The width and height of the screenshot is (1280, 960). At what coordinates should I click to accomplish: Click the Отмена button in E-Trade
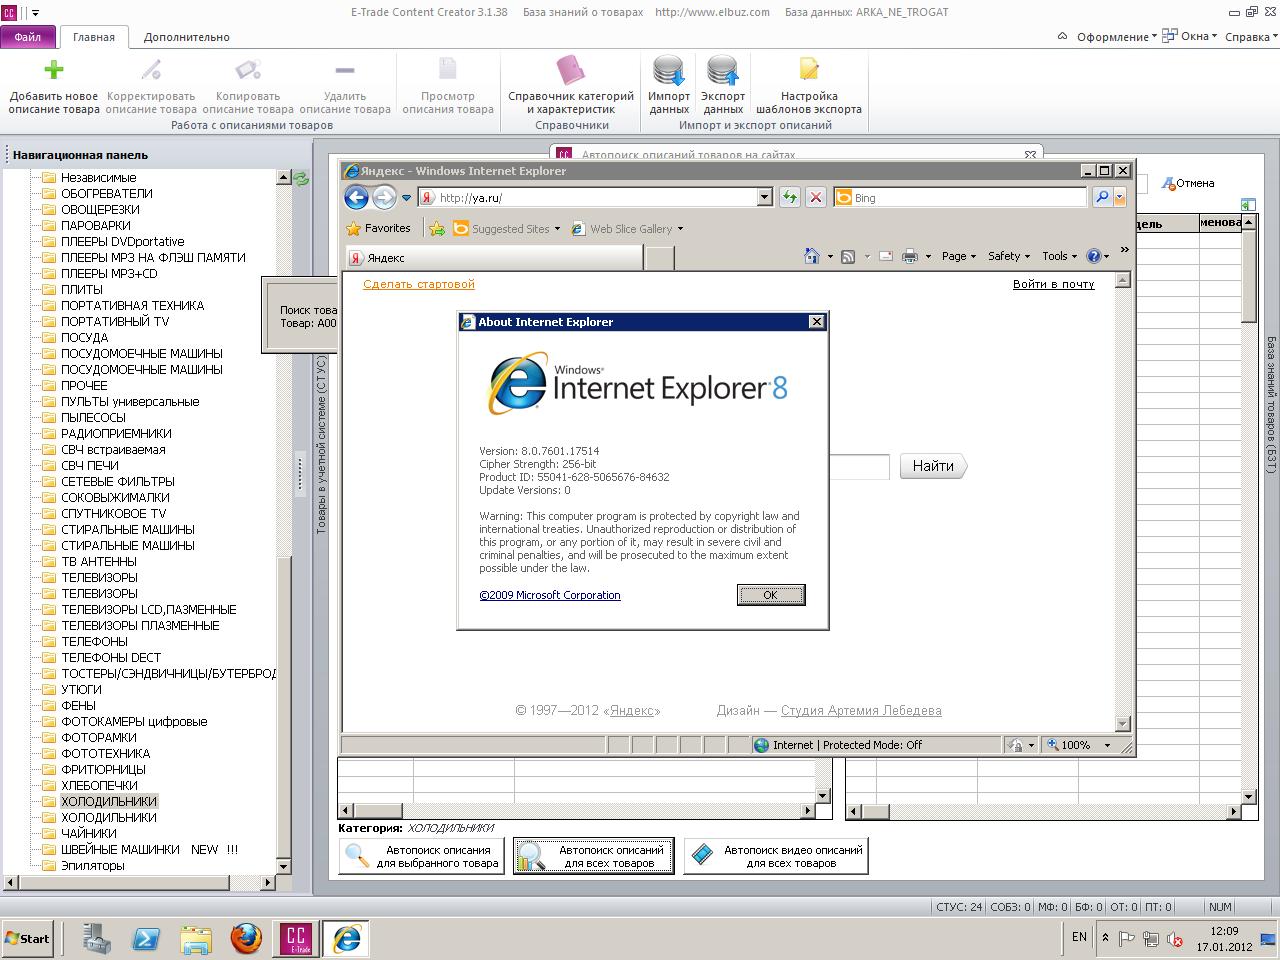(1188, 183)
